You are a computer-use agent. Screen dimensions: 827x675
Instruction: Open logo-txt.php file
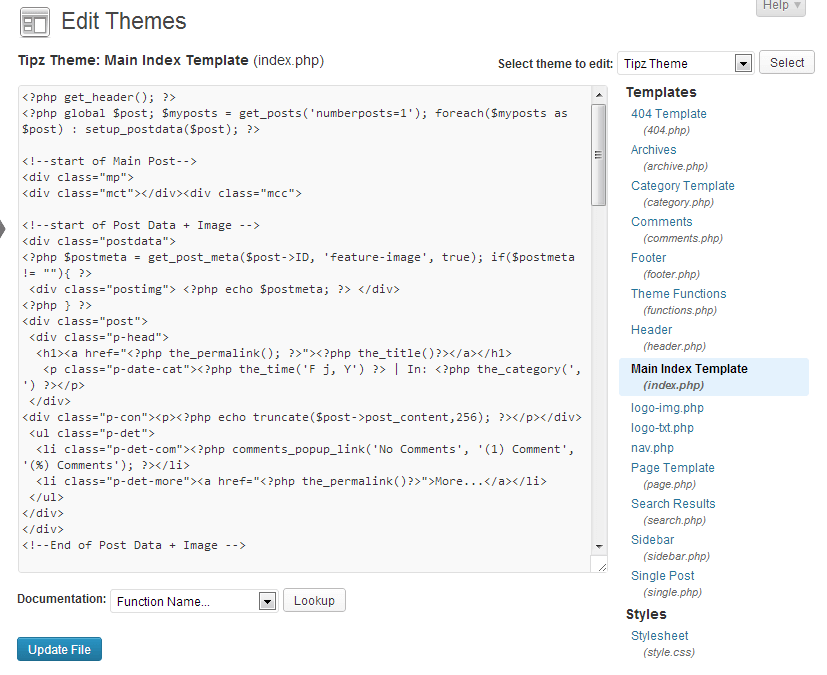pyautogui.click(x=662, y=428)
